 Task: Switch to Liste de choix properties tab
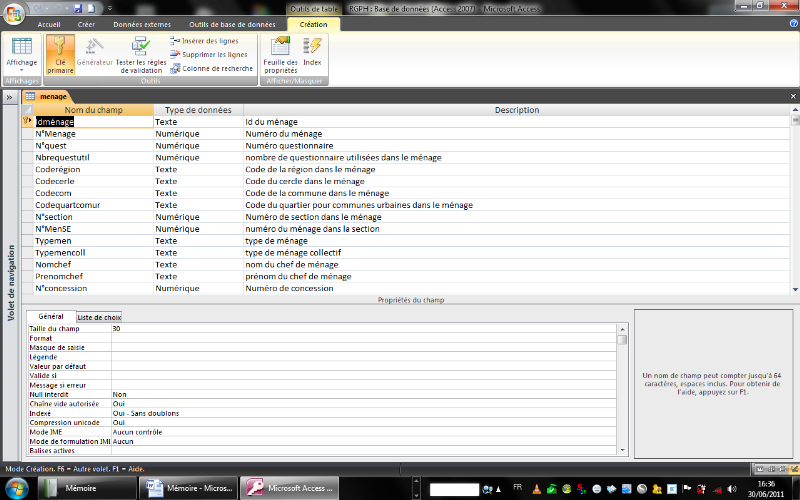click(x=99, y=317)
